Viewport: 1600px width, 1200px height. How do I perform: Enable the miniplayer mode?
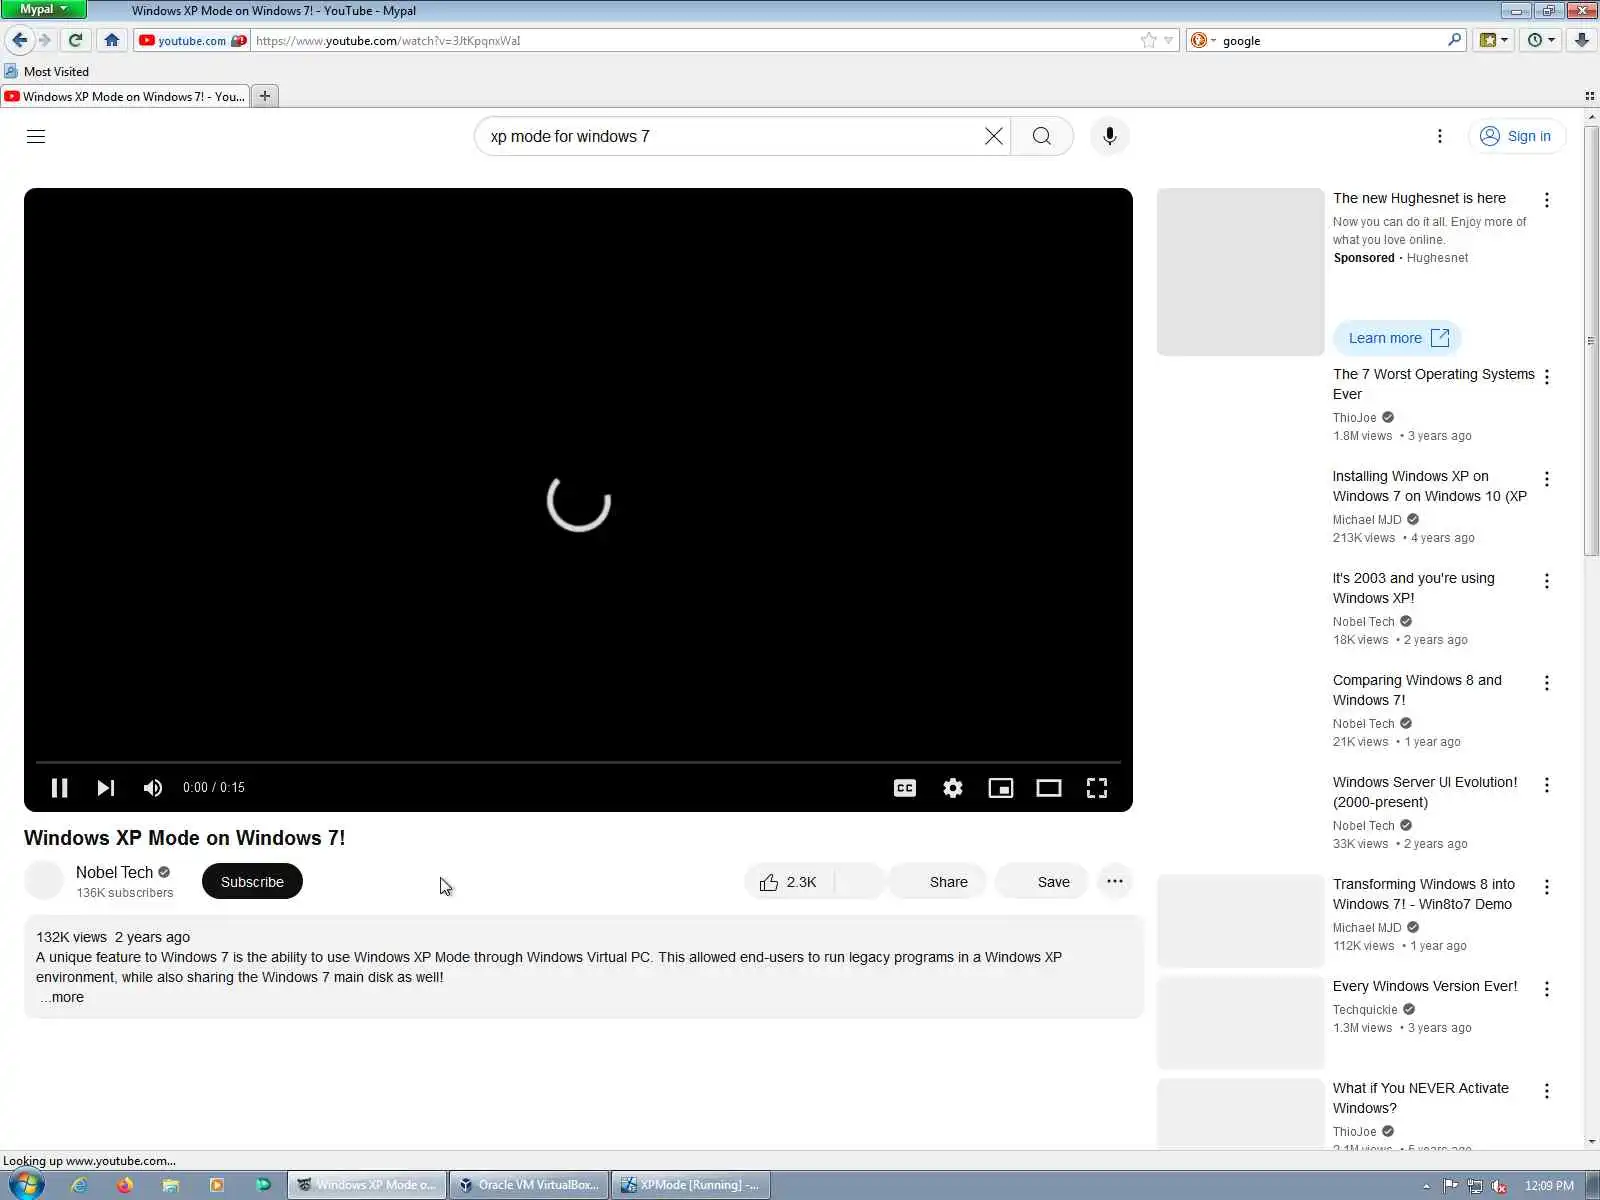tap(1001, 788)
